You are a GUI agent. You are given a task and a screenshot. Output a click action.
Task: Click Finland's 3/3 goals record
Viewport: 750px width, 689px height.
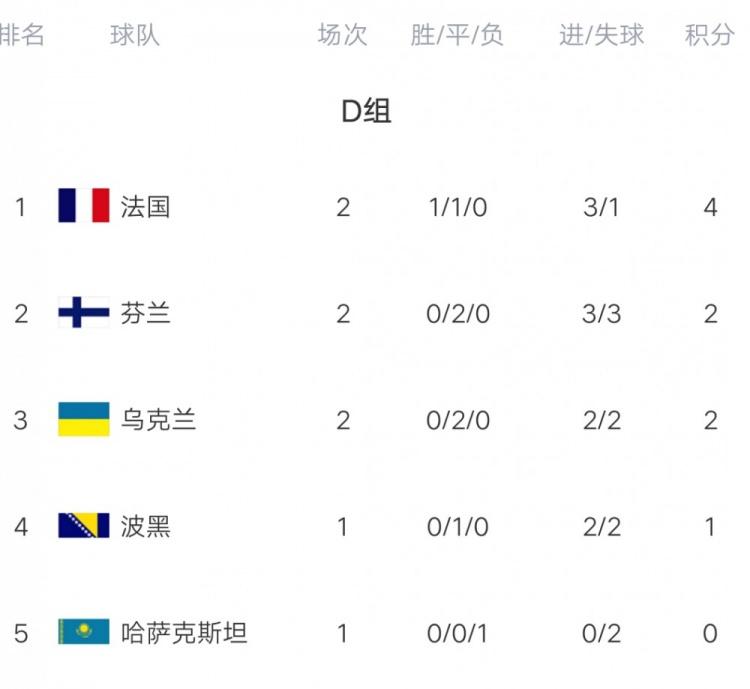tap(602, 314)
